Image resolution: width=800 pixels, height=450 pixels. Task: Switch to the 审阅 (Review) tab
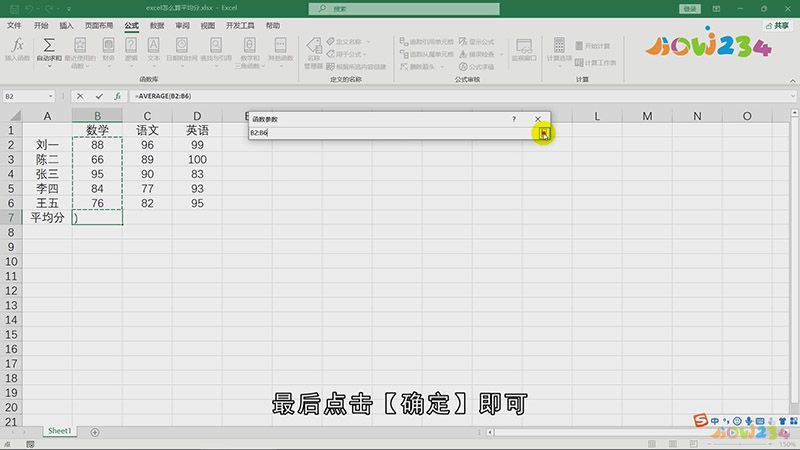tap(183, 26)
